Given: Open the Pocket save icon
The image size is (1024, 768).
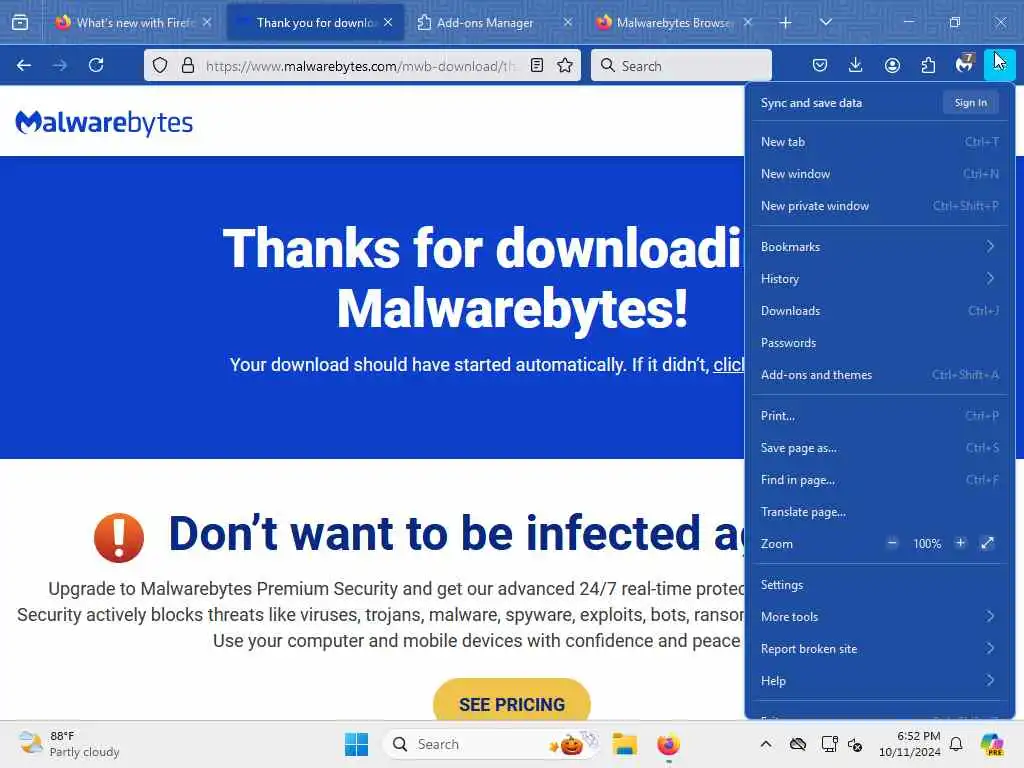Looking at the screenshot, I should 820,65.
